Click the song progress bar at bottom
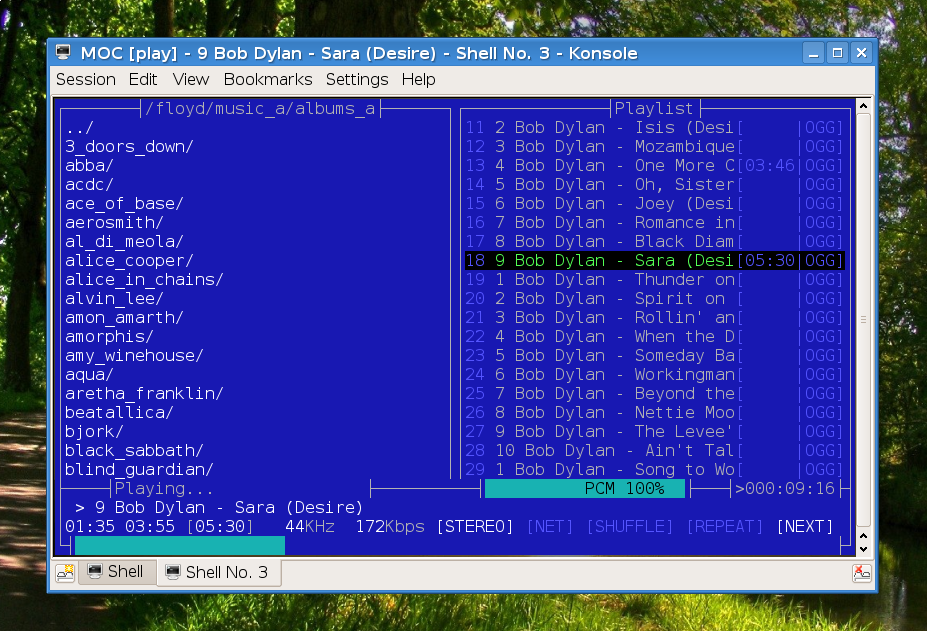The image size is (927, 631). pos(456,545)
